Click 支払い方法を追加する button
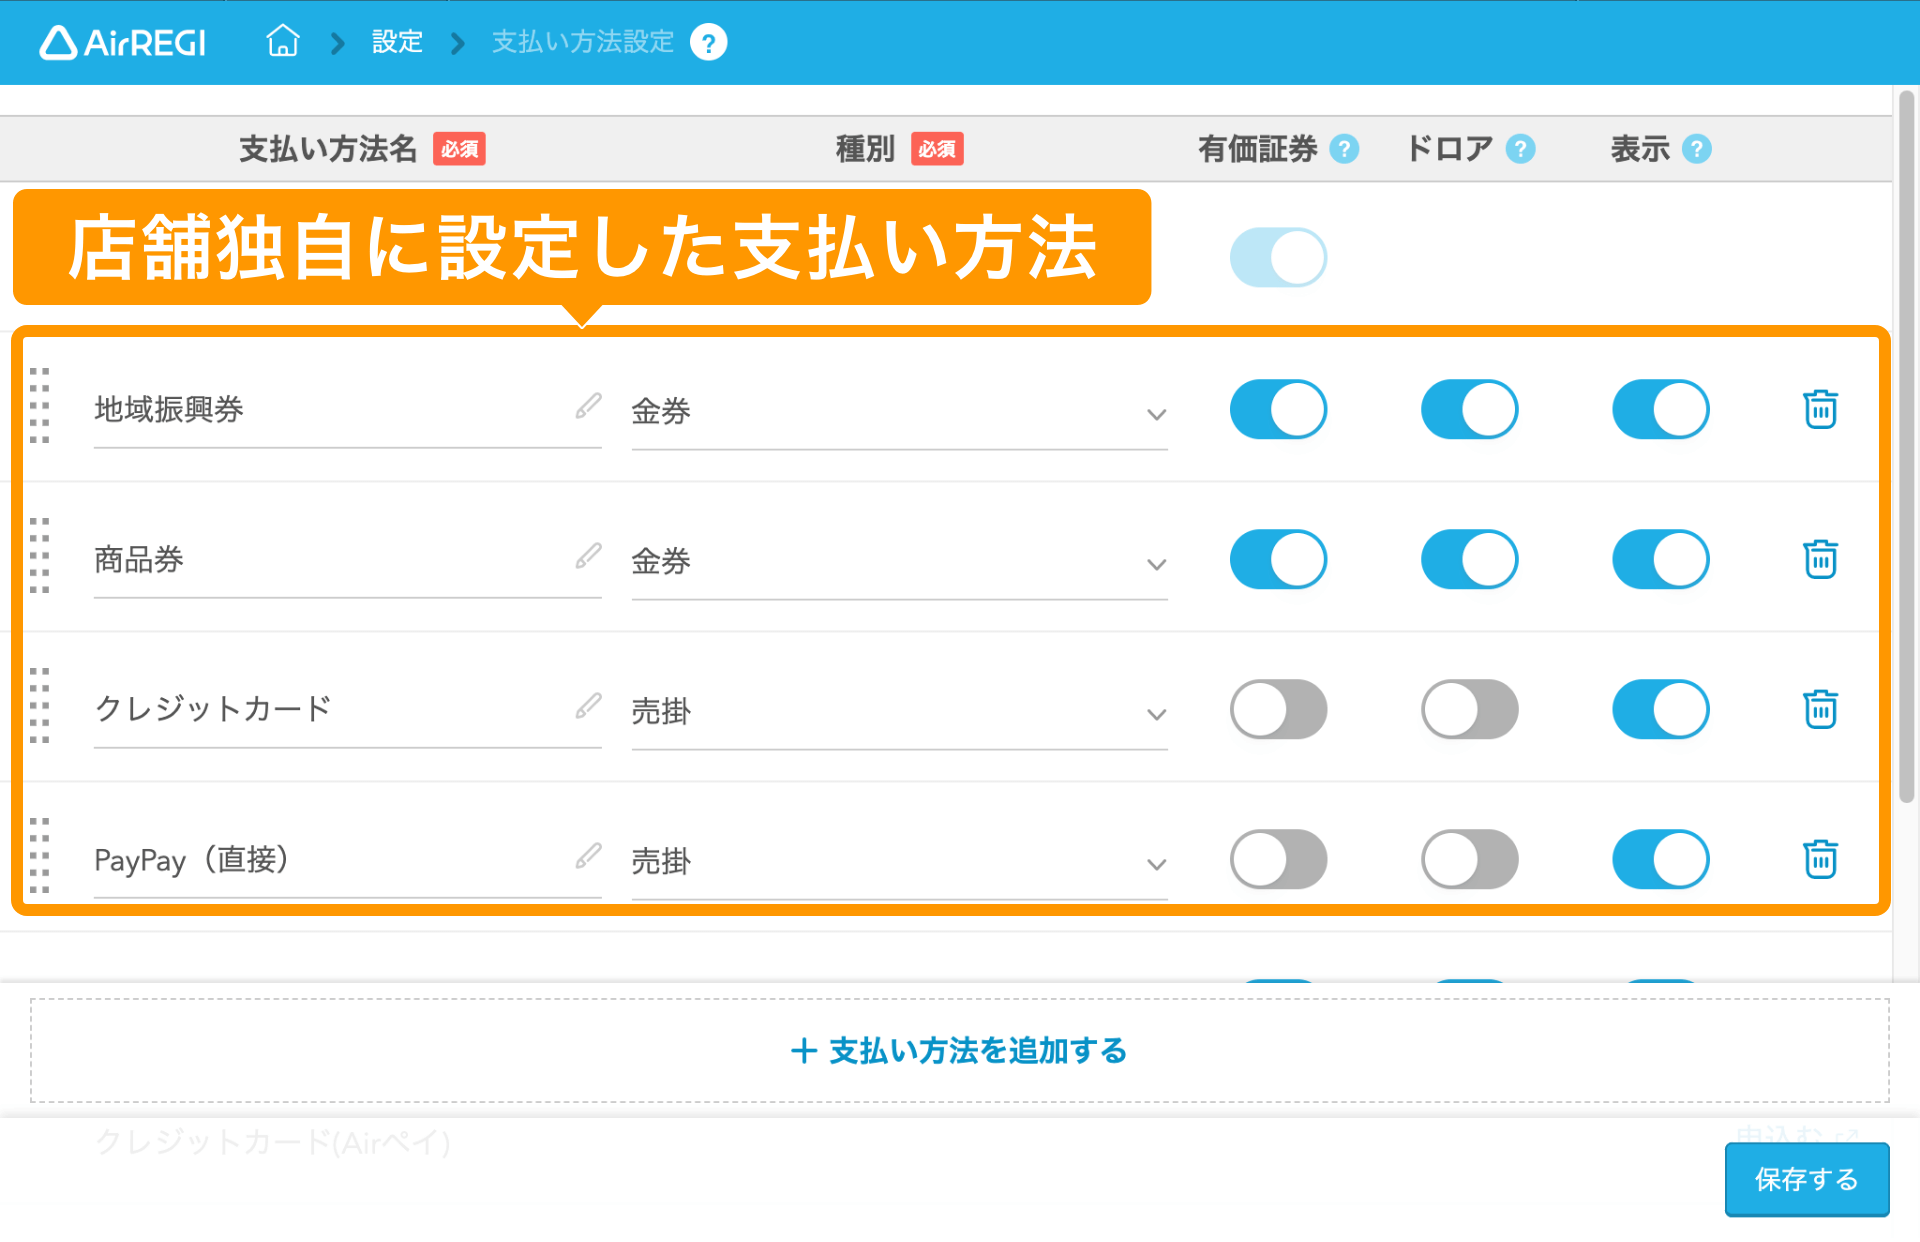 [x=960, y=1050]
